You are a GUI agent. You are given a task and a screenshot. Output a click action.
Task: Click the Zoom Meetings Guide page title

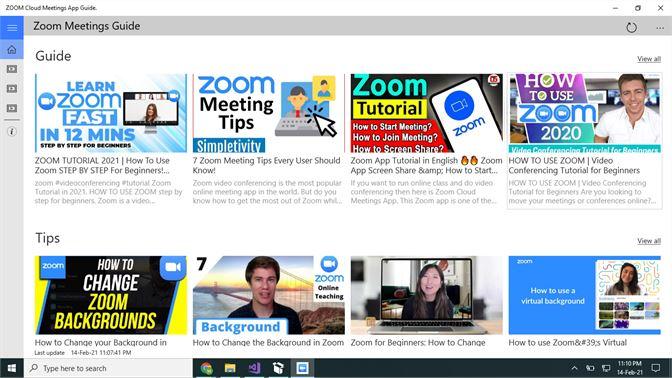click(87, 26)
